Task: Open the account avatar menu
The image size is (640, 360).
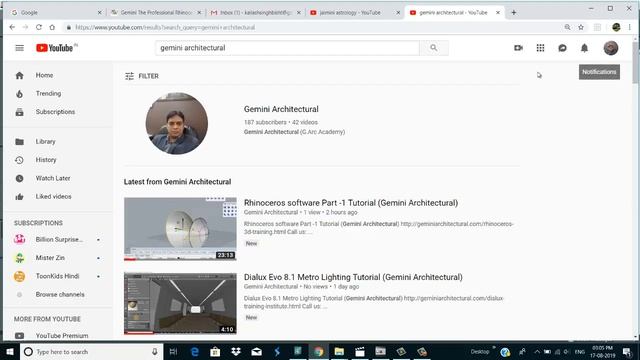Action: 611,48
